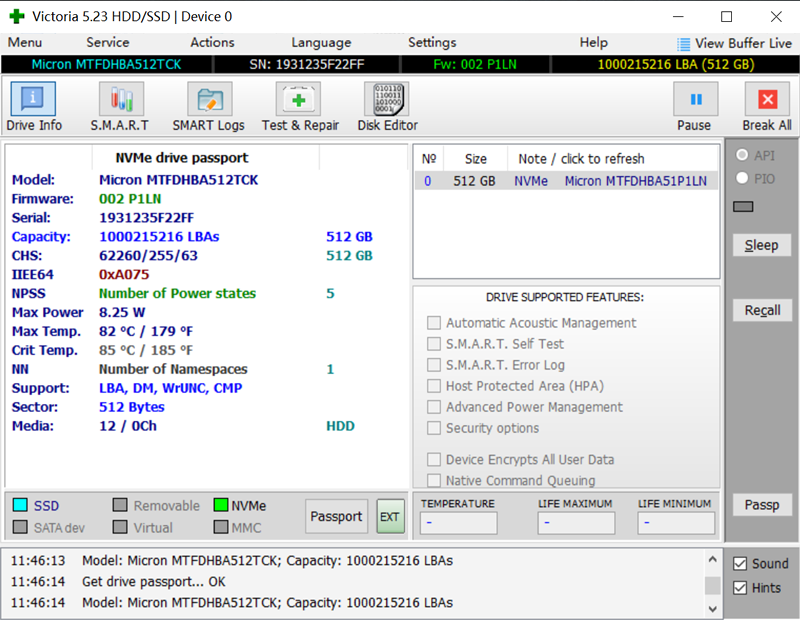Screen dimensions: 800x620
Task: Toggle Native Command Queuing checkbox
Action: click(434, 481)
